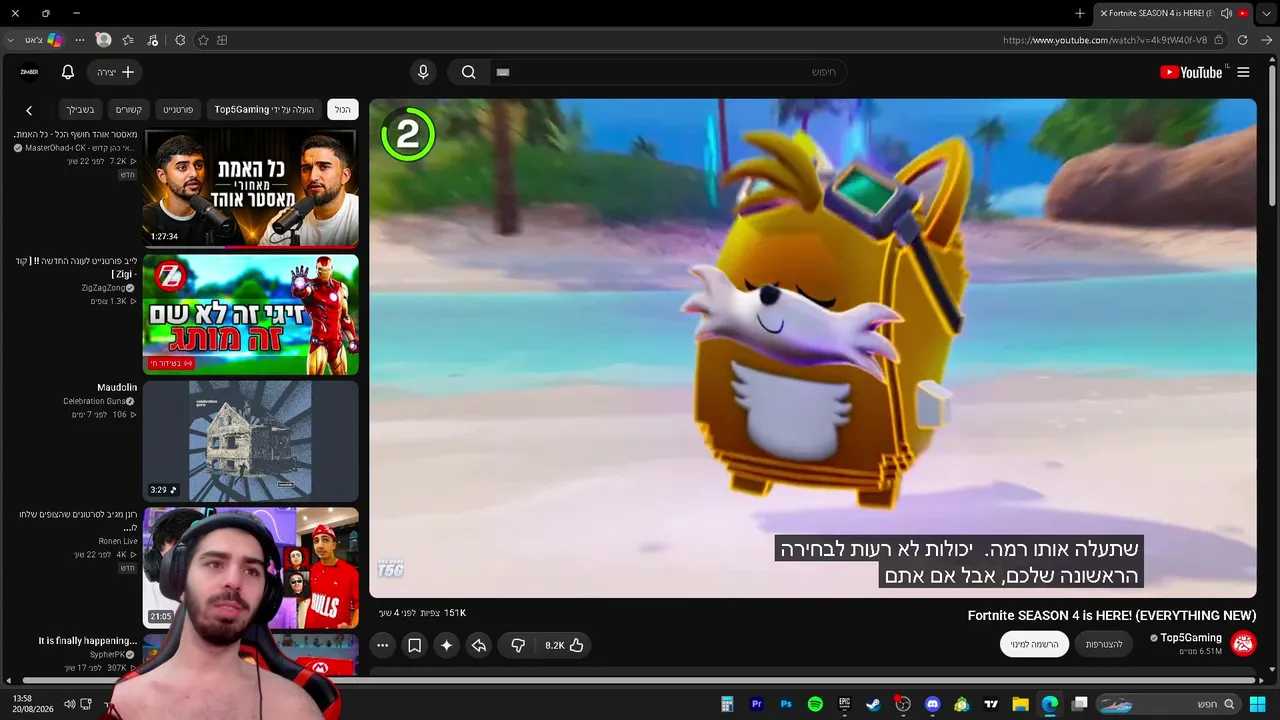Image resolution: width=1280 pixels, height=720 pixels.
Task: Show more filter chips with the arrow
Action: [x=29, y=110]
